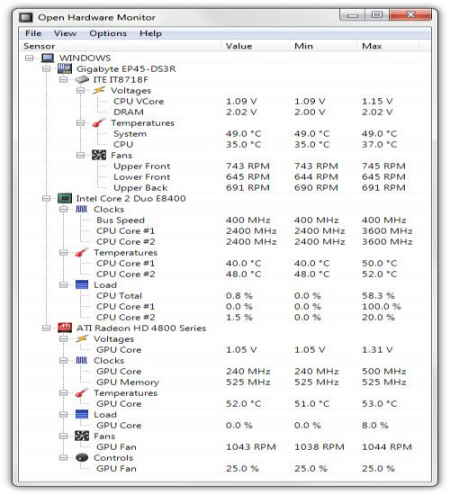The width and height of the screenshot is (450, 495).
Task: Click the Intel Core 2 Duo processor icon
Action: (x=65, y=198)
